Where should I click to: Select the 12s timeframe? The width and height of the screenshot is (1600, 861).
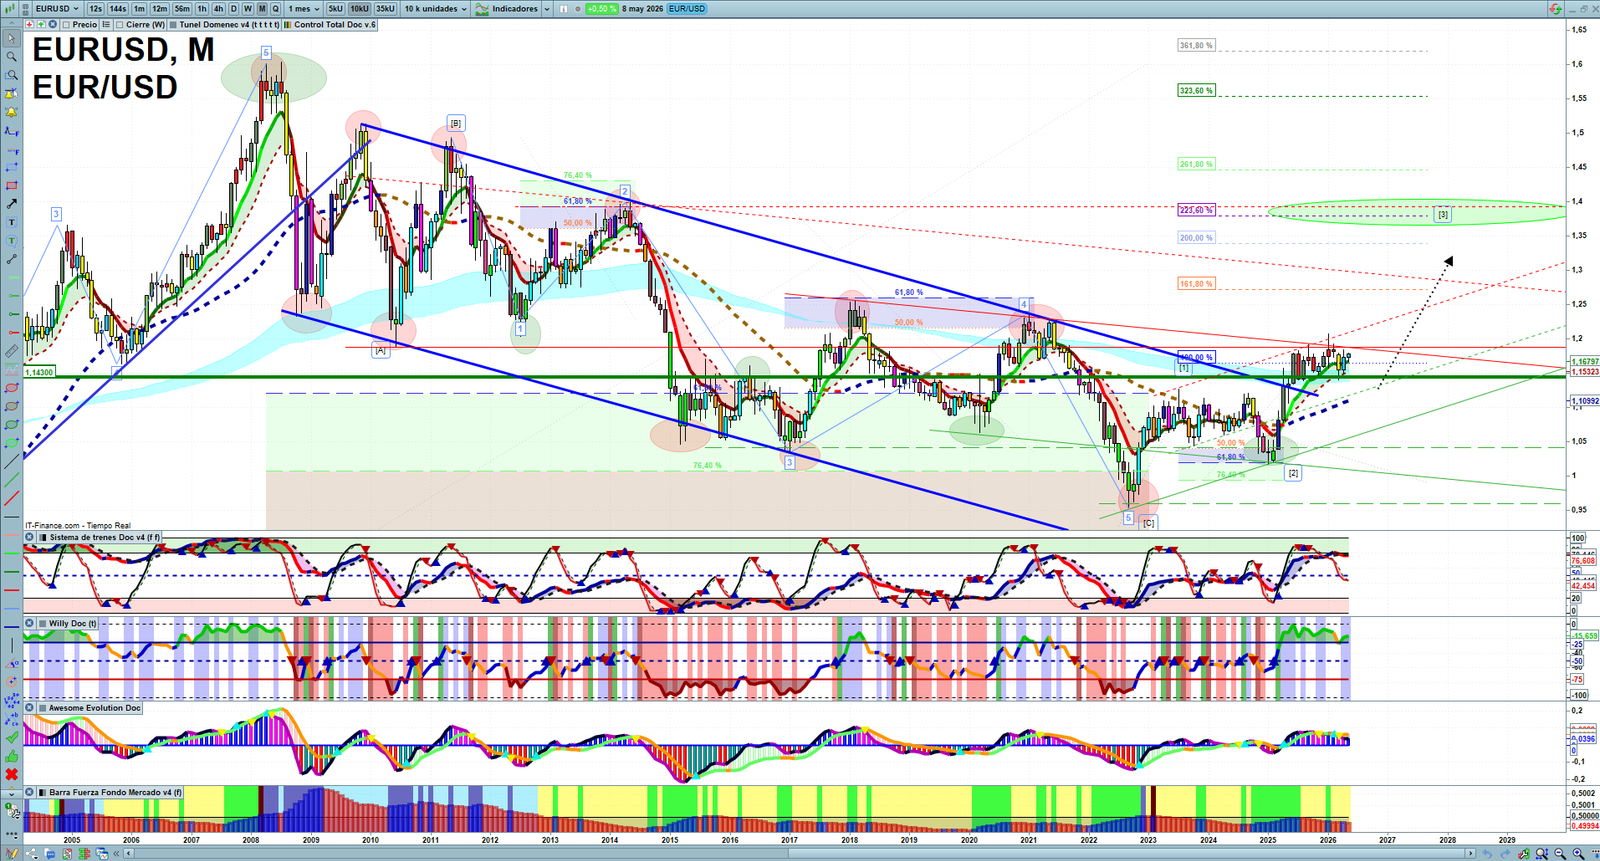[96, 9]
